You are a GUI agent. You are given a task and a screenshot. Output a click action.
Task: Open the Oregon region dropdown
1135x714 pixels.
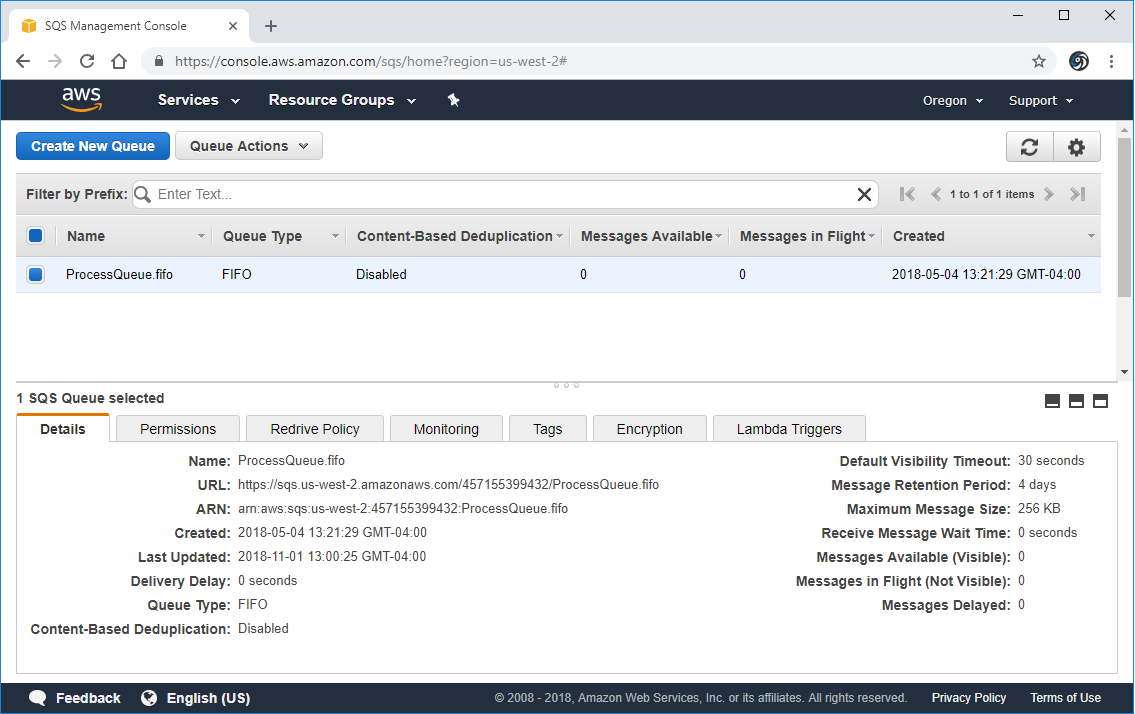(953, 101)
